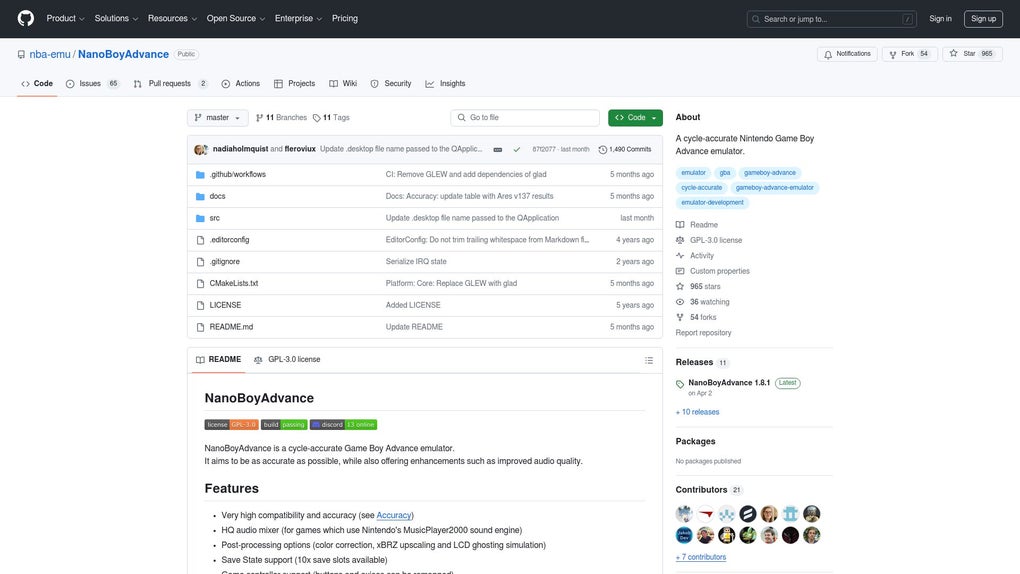Click the Fork icon button
Image resolution: width=1020 pixels, height=574 pixels.
(x=892, y=55)
